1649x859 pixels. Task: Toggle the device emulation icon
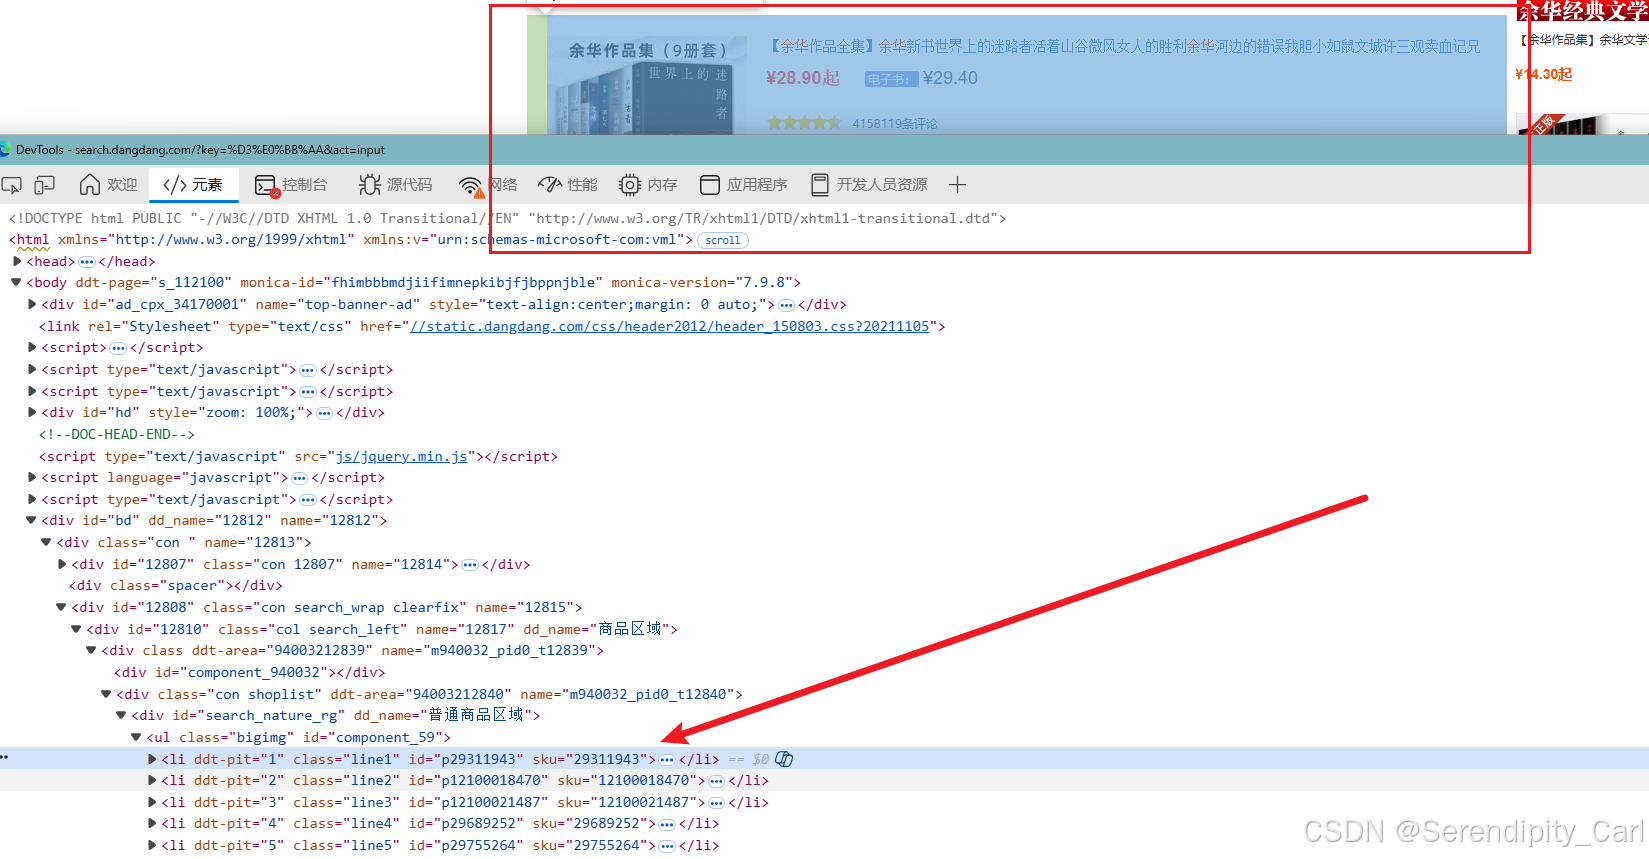click(44, 185)
